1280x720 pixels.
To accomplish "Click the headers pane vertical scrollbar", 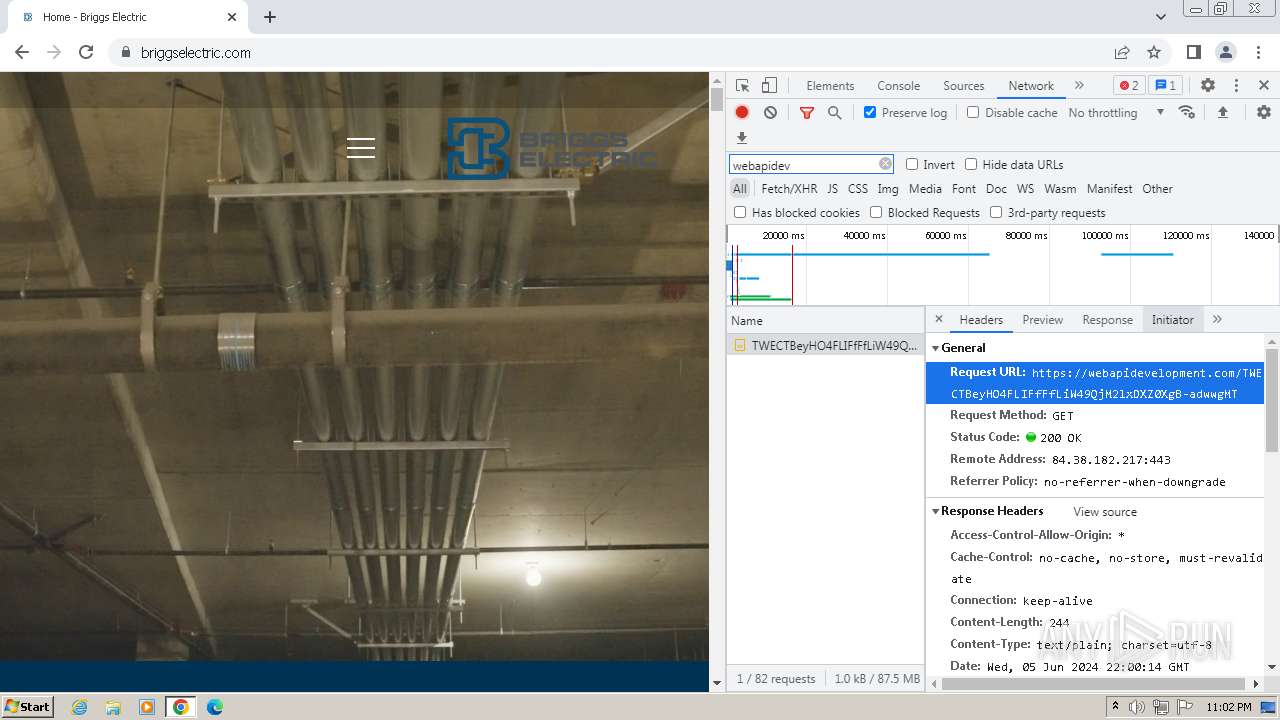I will (x=1272, y=400).
